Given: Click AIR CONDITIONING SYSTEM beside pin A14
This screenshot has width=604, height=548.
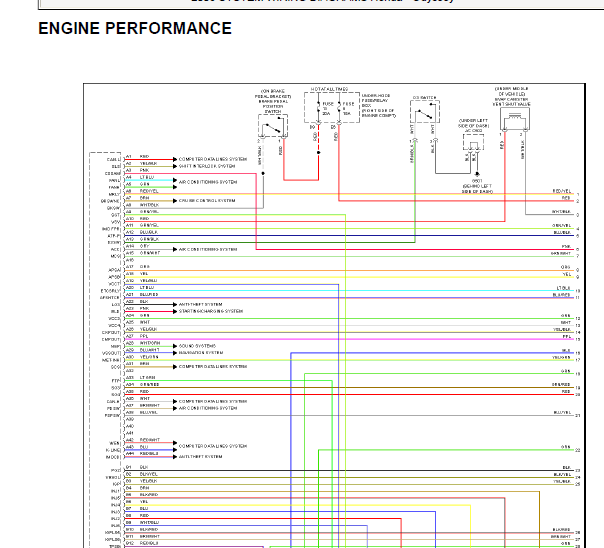Looking at the screenshot, I should pyautogui.click(x=208, y=250).
